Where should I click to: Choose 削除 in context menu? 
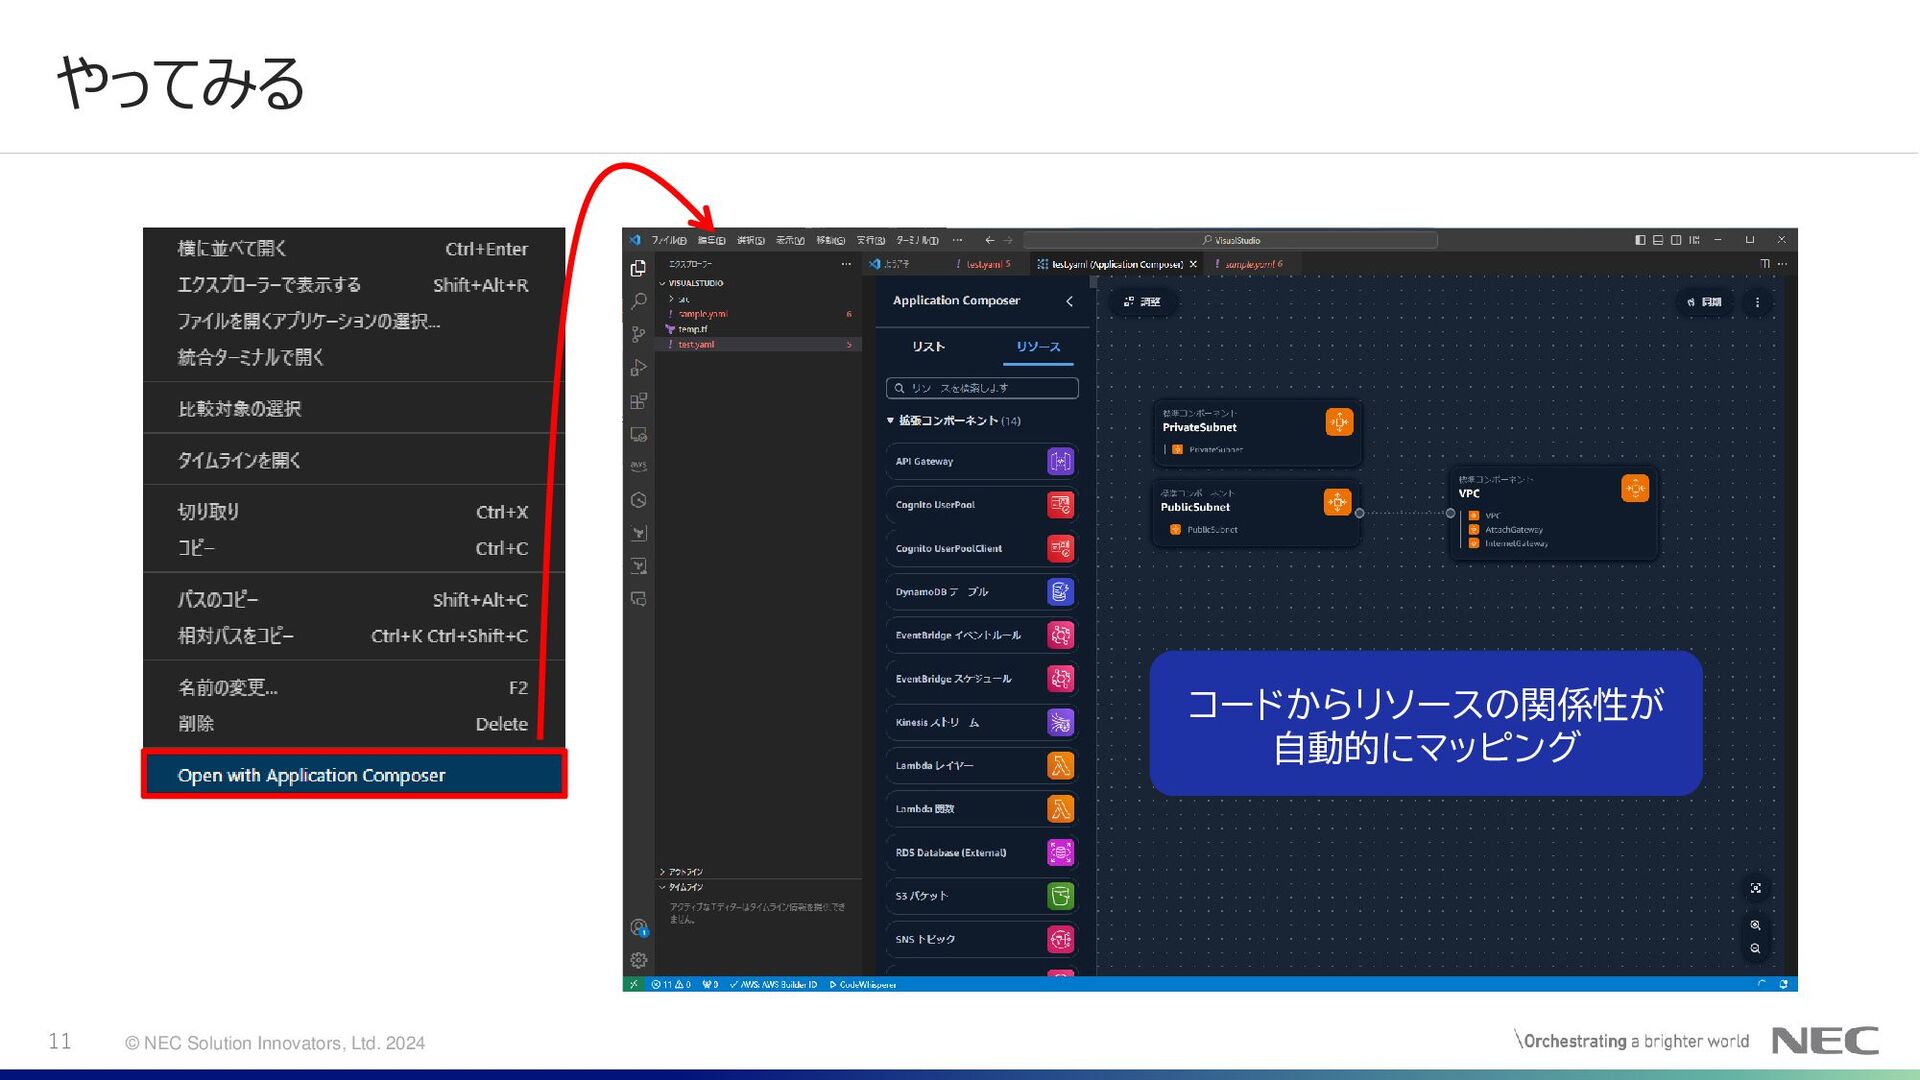354,724
